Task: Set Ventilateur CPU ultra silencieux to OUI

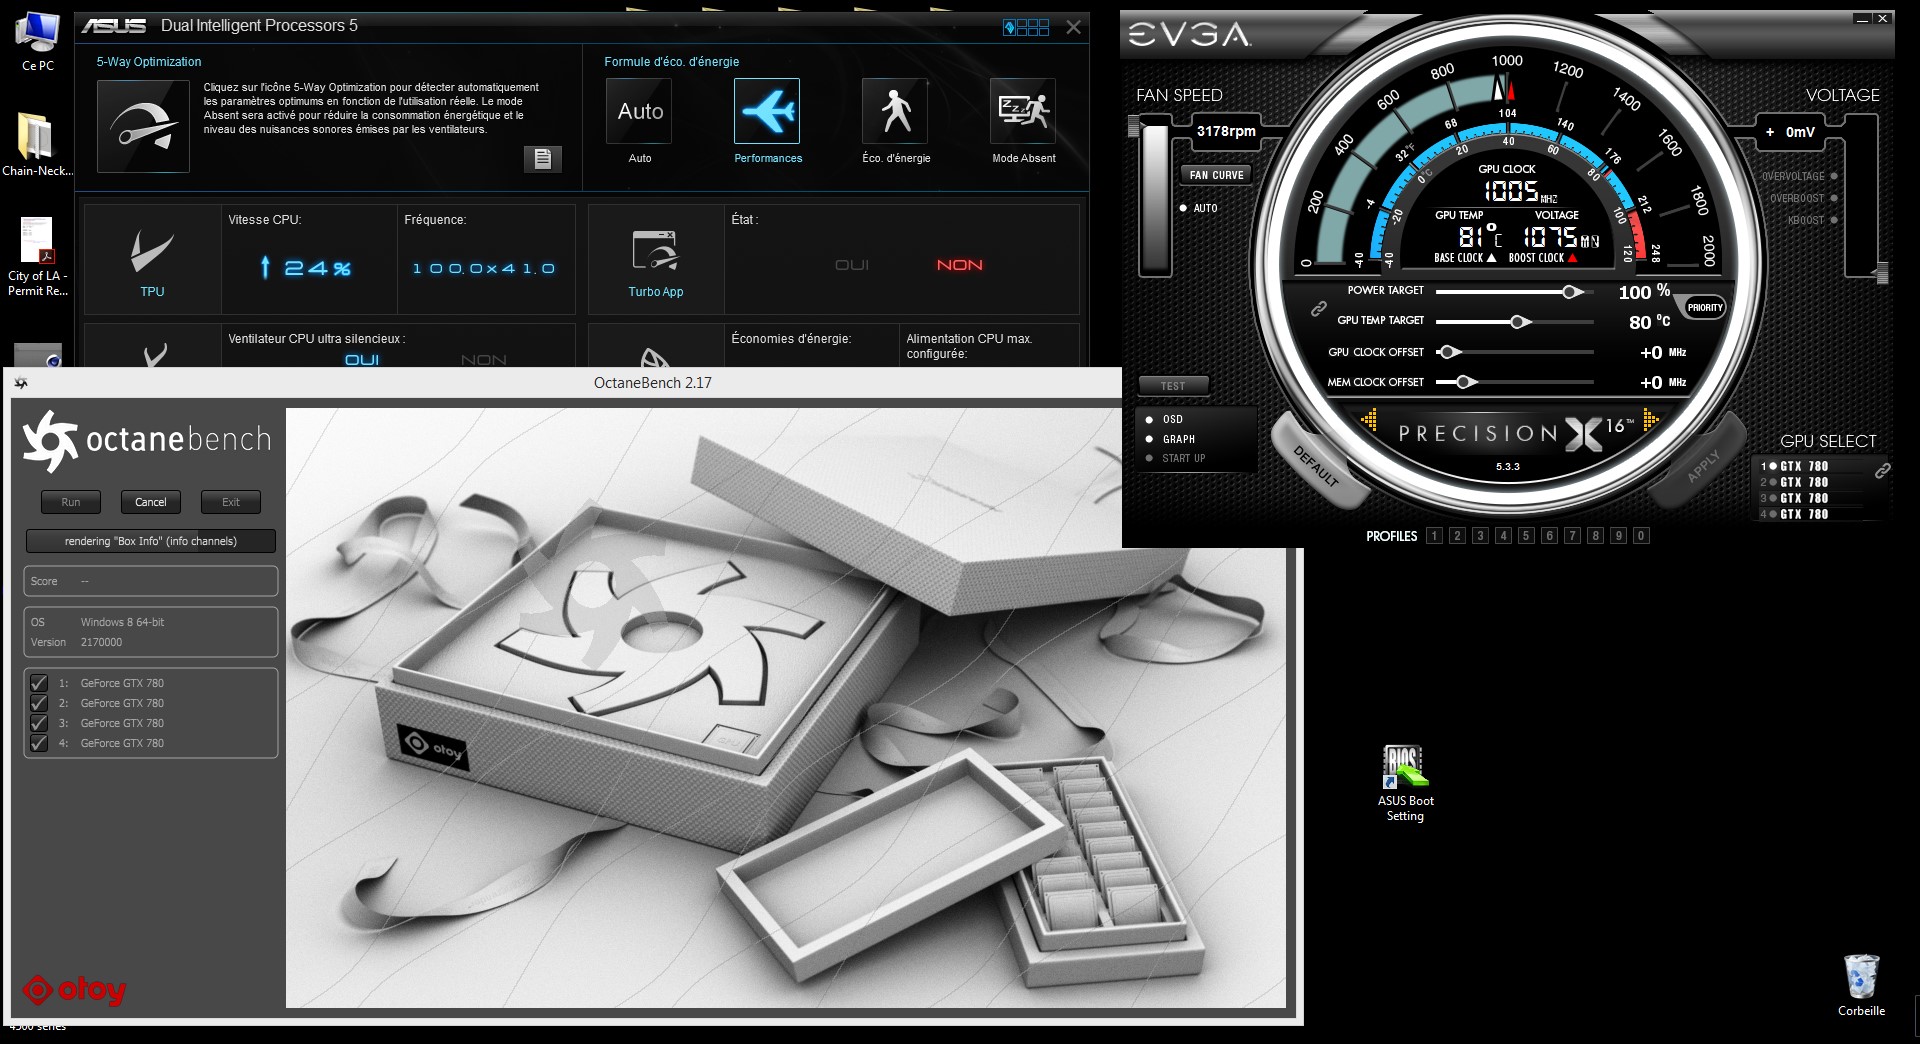Action: 362,360
